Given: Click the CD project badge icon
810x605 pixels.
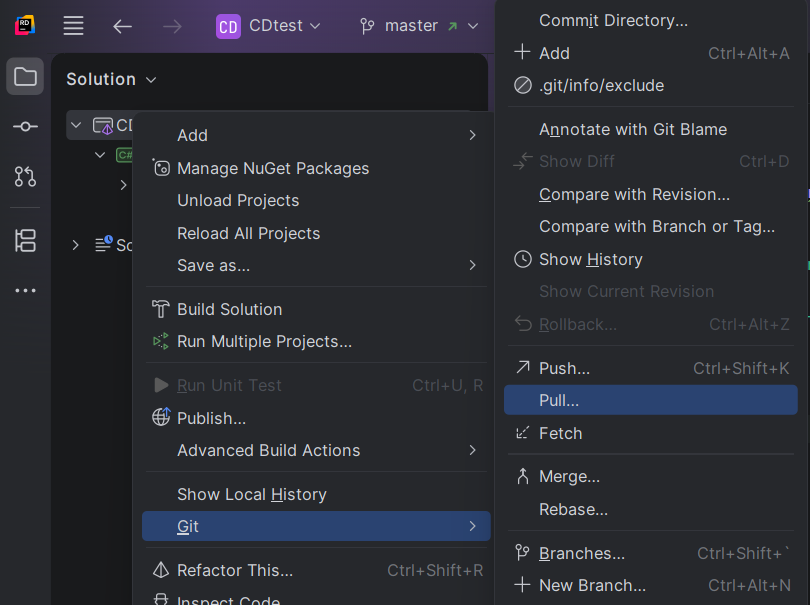Looking at the screenshot, I should click(228, 26).
